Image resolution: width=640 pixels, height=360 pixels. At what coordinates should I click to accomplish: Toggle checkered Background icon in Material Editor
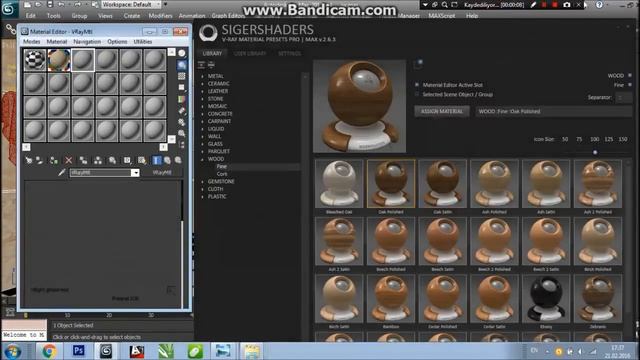pos(182,76)
